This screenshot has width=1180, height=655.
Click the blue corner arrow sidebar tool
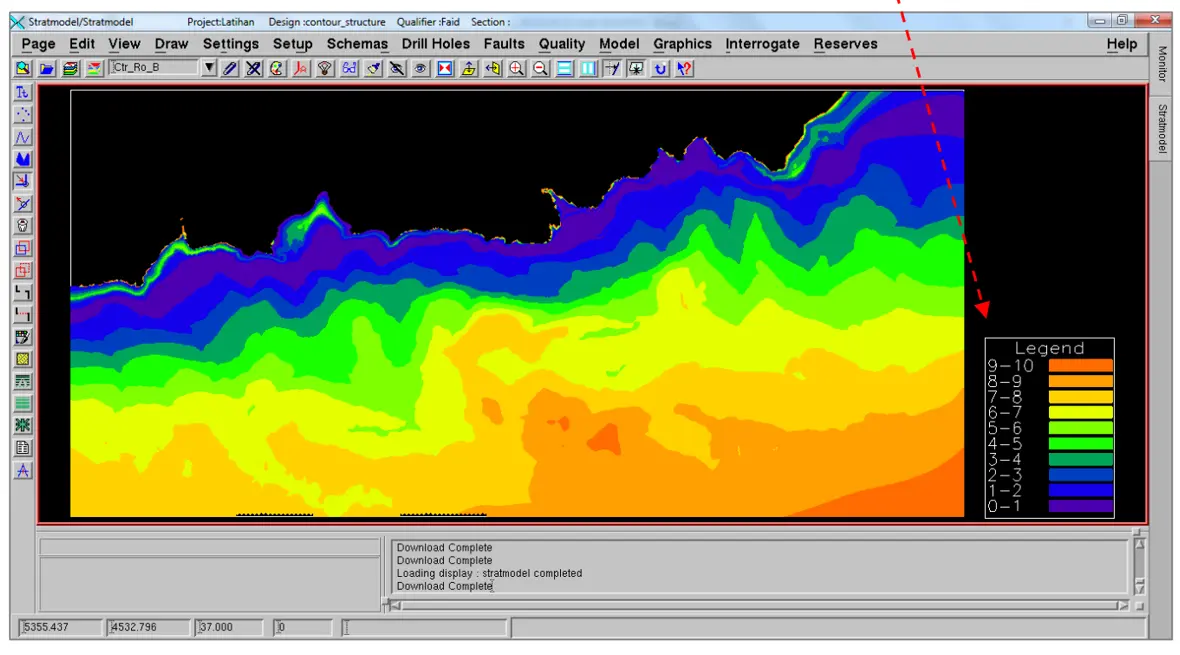[x=23, y=181]
